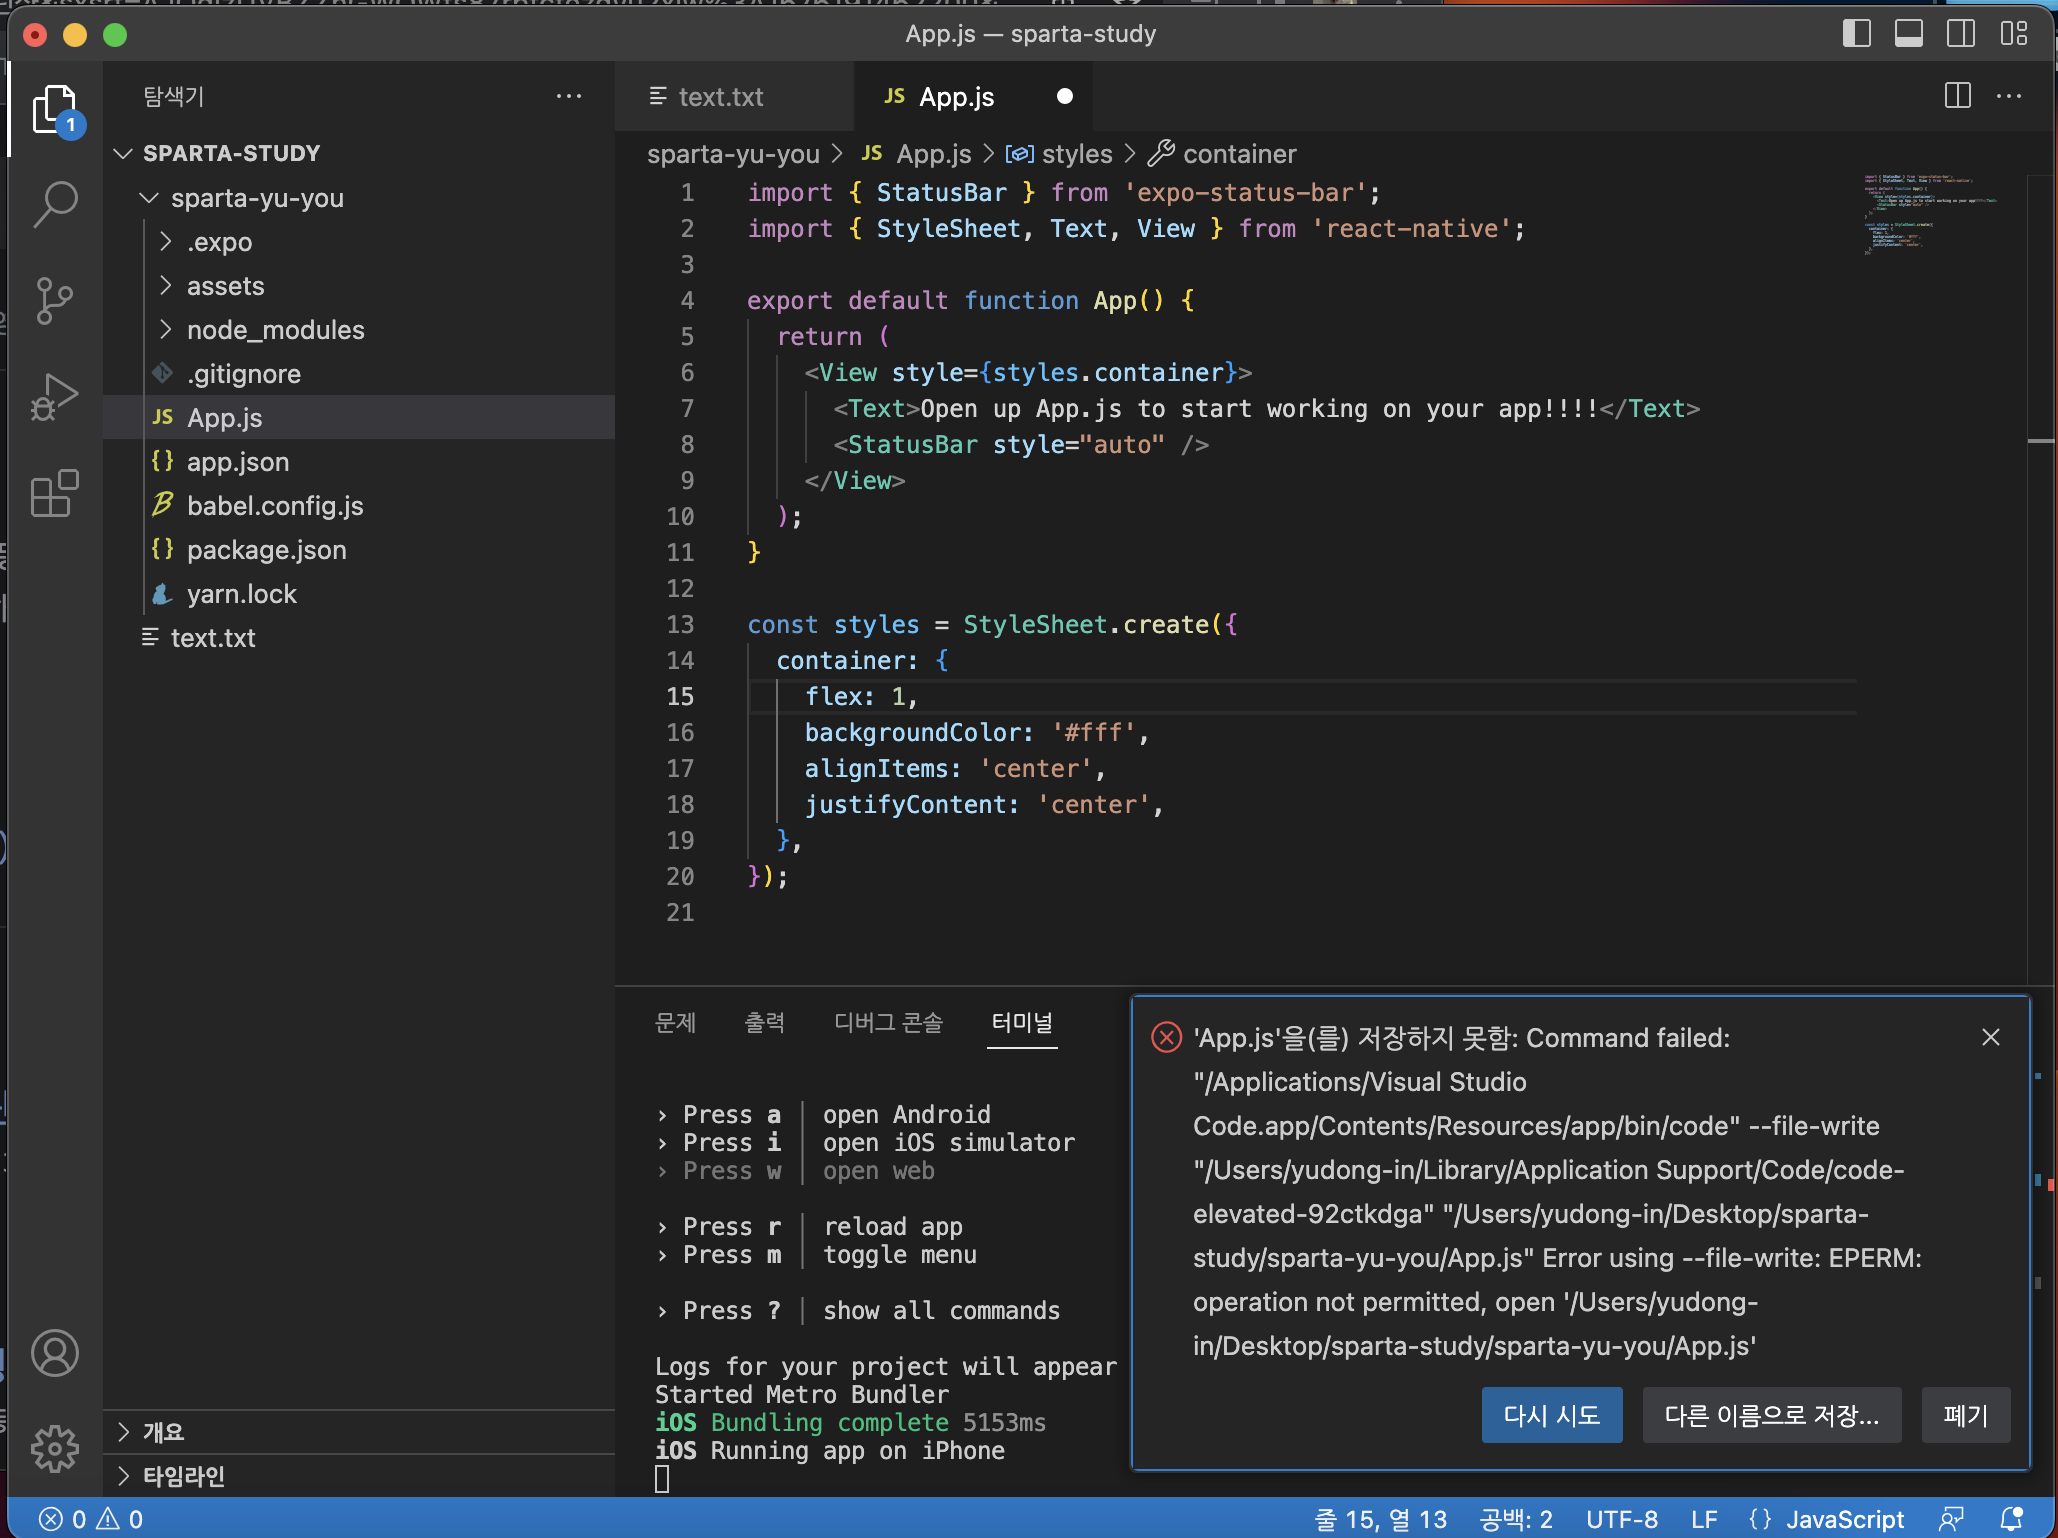Image resolution: width=2058 pixels, height=1538 pixels.
Task: Click sparta-yu-you in the breadcrumb
Action: coord(733,154)
